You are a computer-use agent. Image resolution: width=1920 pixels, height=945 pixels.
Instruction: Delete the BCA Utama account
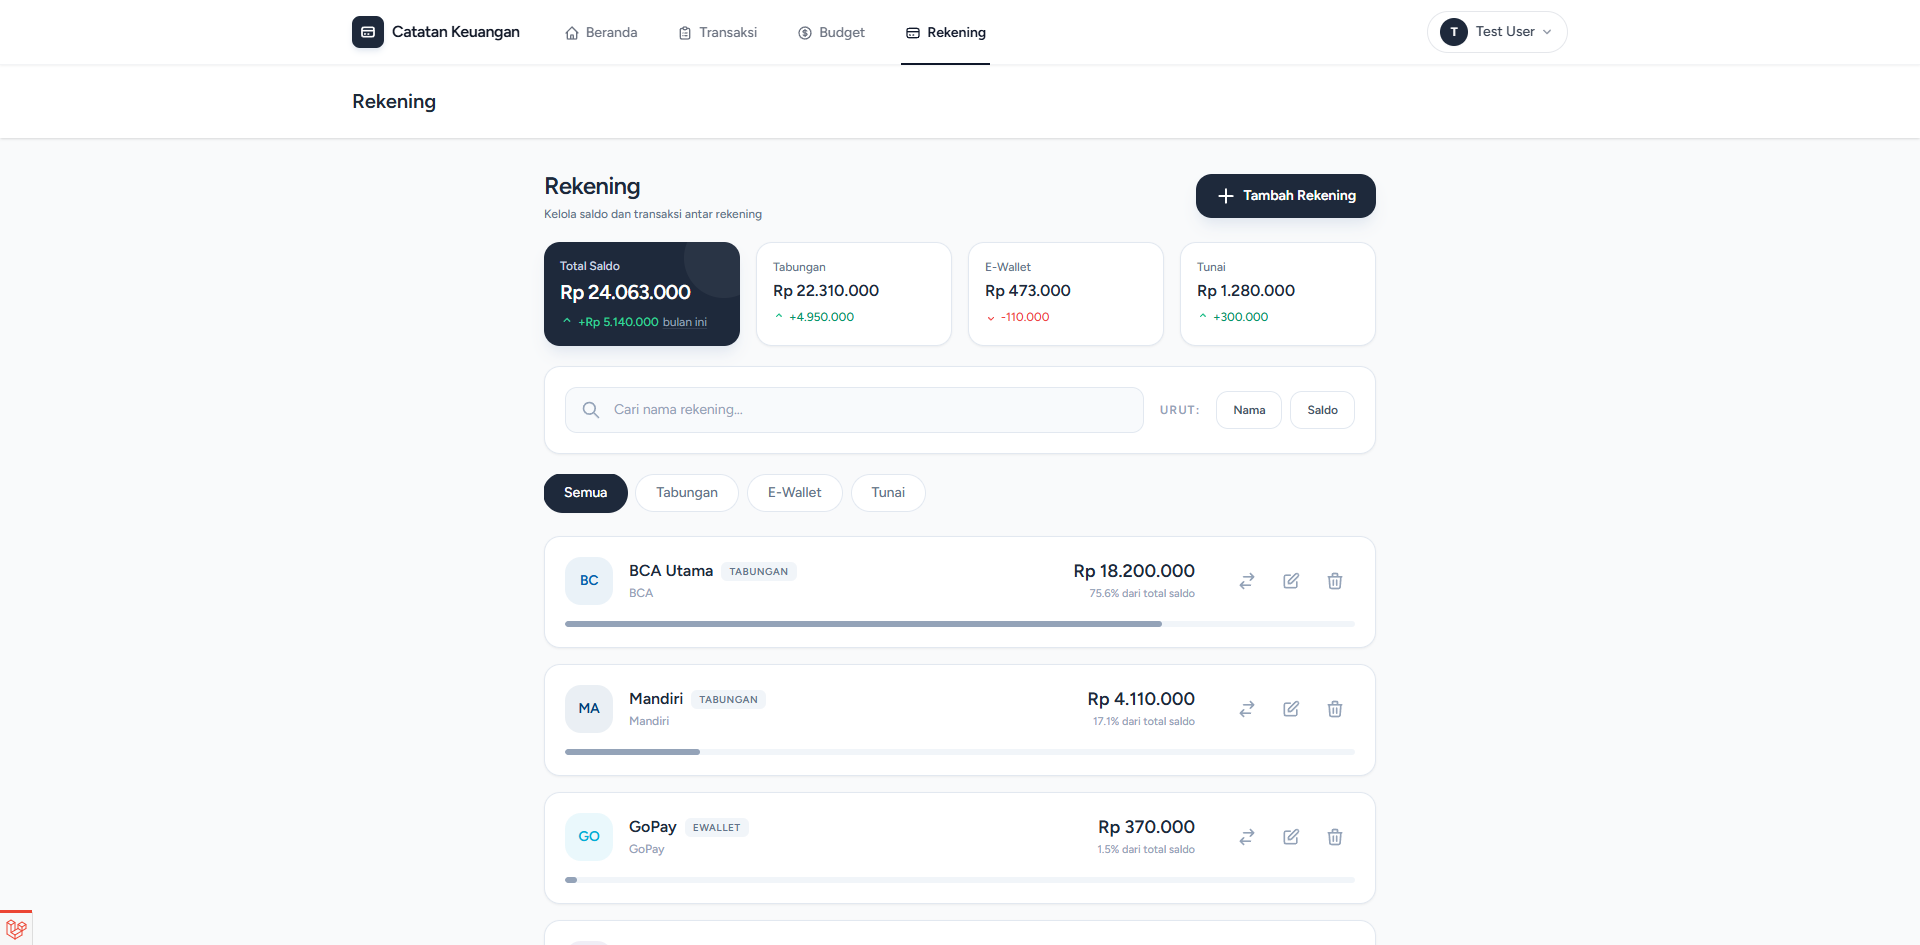click(x=1335, y=581)
